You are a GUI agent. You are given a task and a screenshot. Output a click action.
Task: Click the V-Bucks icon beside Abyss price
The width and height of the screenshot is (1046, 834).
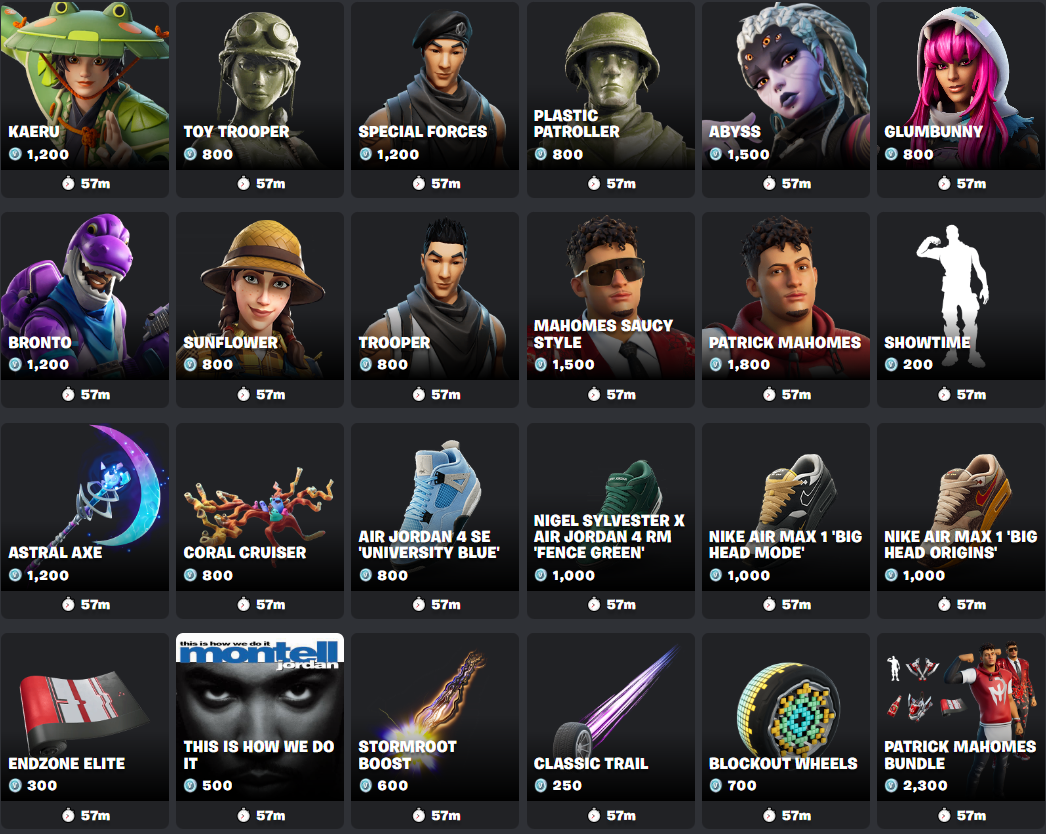tap(716, 154)
